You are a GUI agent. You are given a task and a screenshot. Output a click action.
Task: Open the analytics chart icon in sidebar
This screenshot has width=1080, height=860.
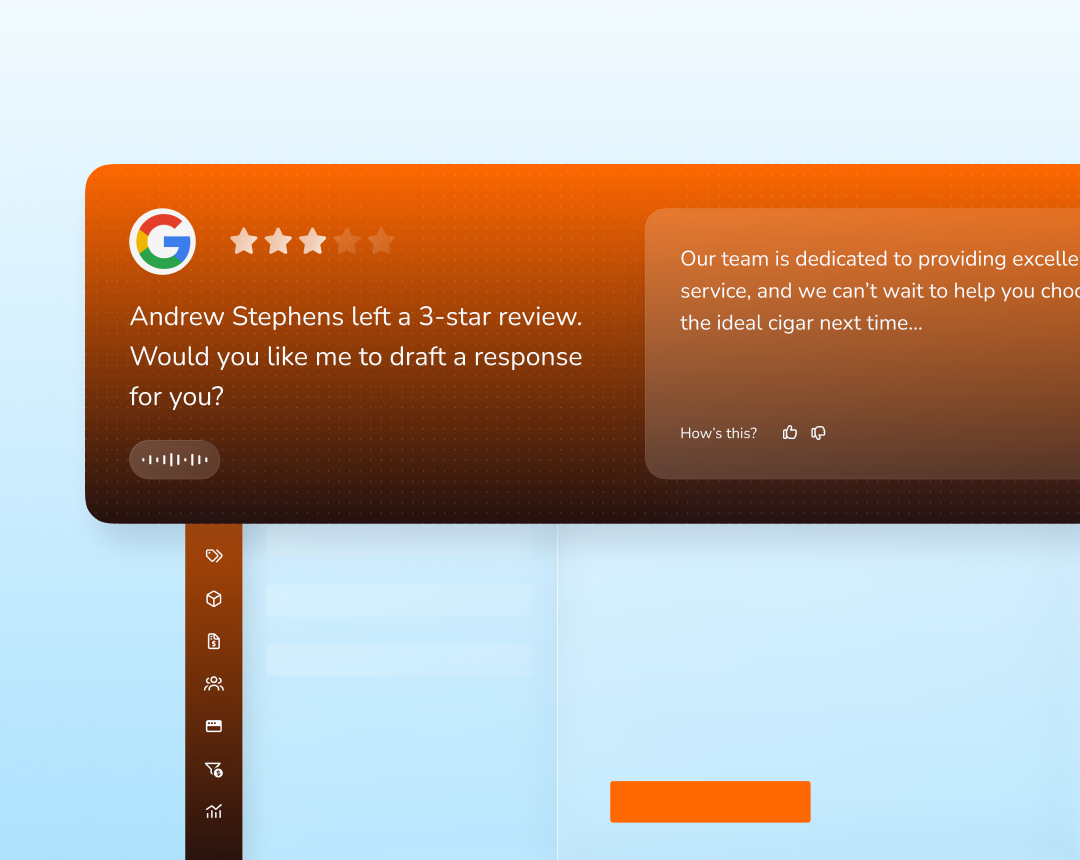pyautogui.click(x=214, y=811)
